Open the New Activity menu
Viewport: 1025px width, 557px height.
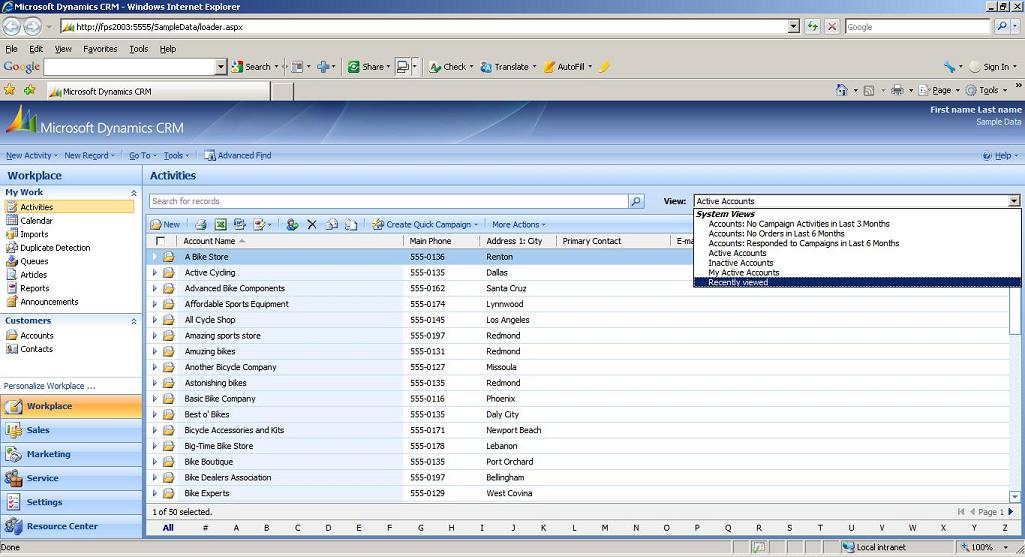(31, 156)
